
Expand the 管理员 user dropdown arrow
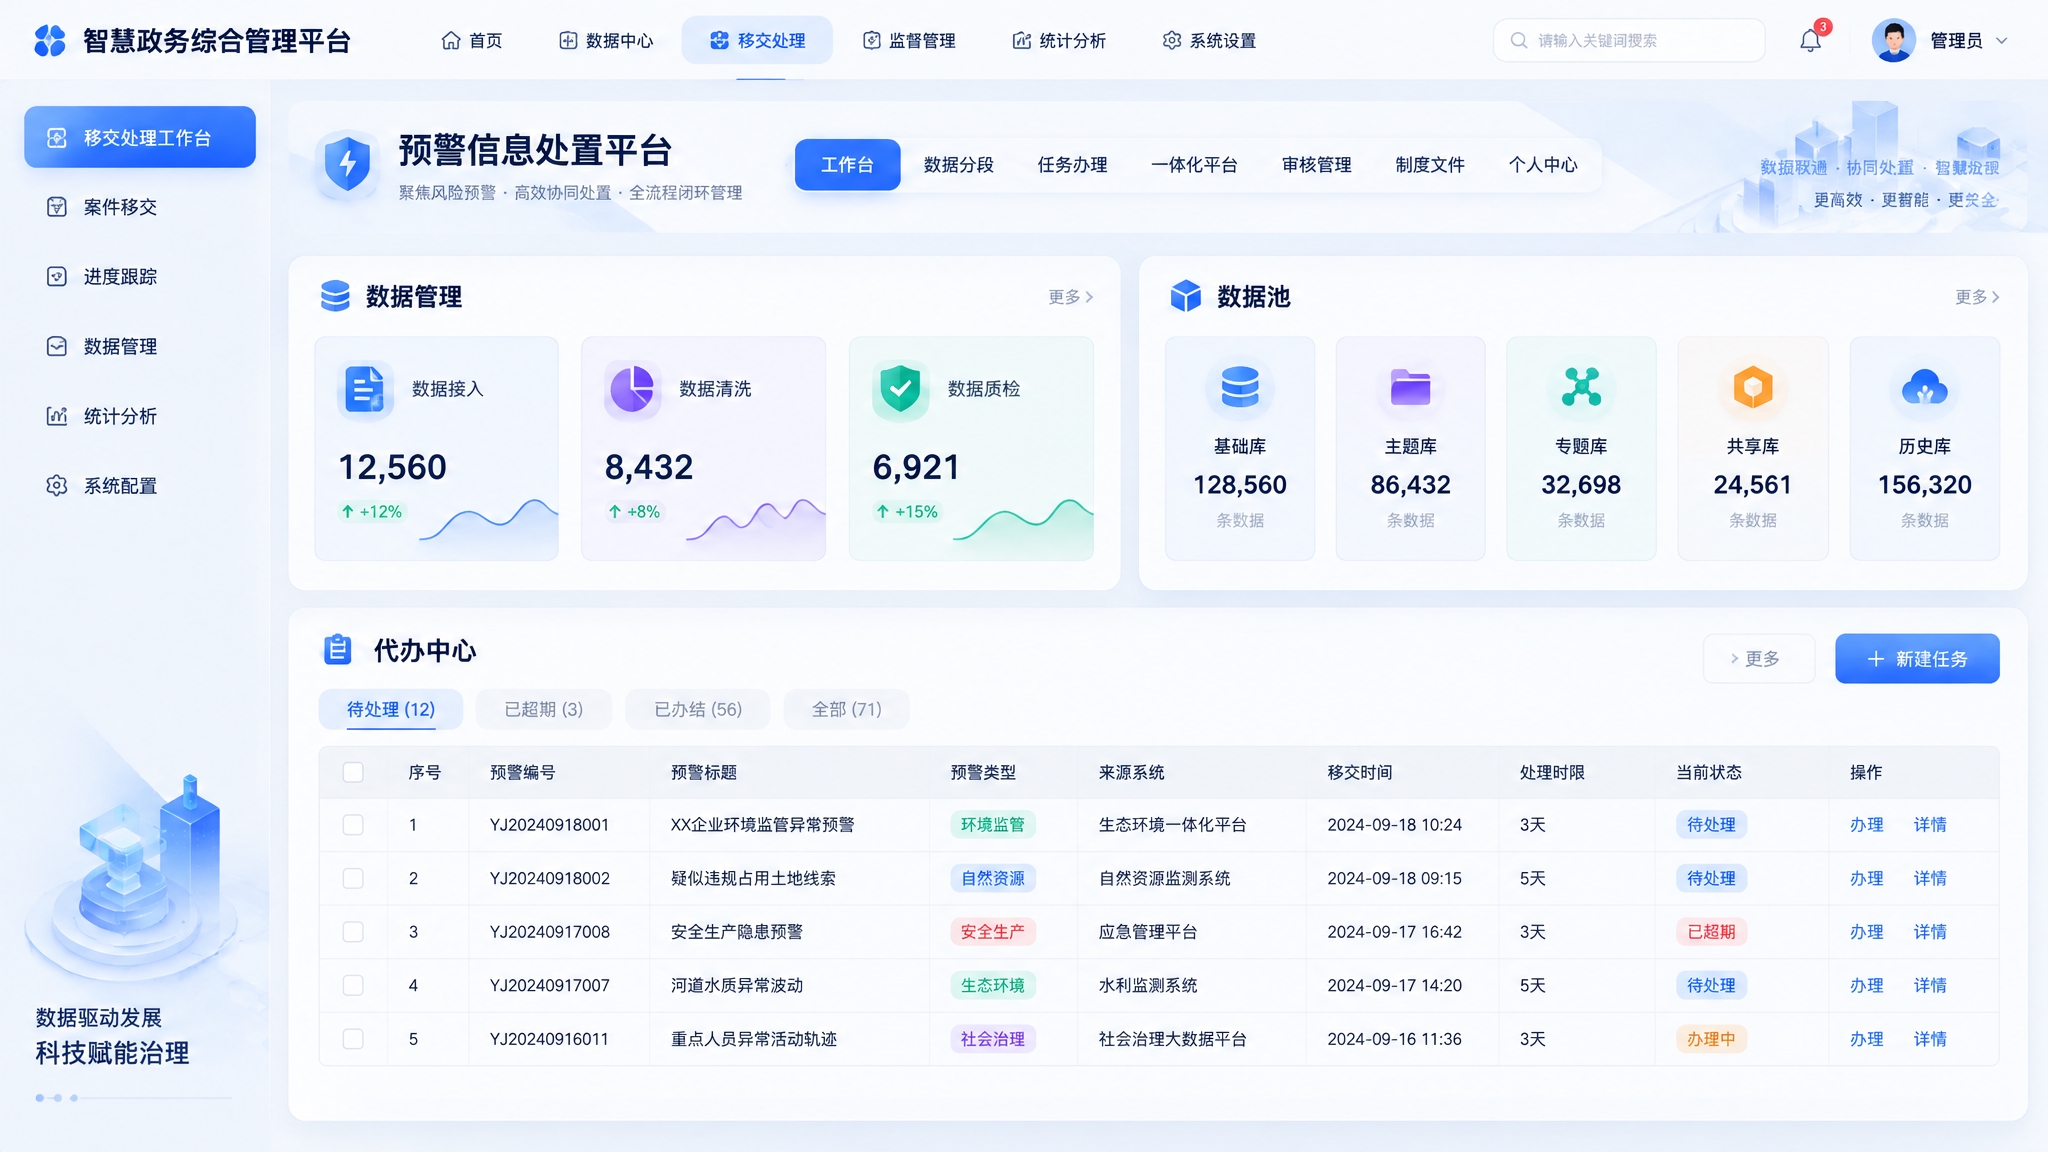point(2002,41)
